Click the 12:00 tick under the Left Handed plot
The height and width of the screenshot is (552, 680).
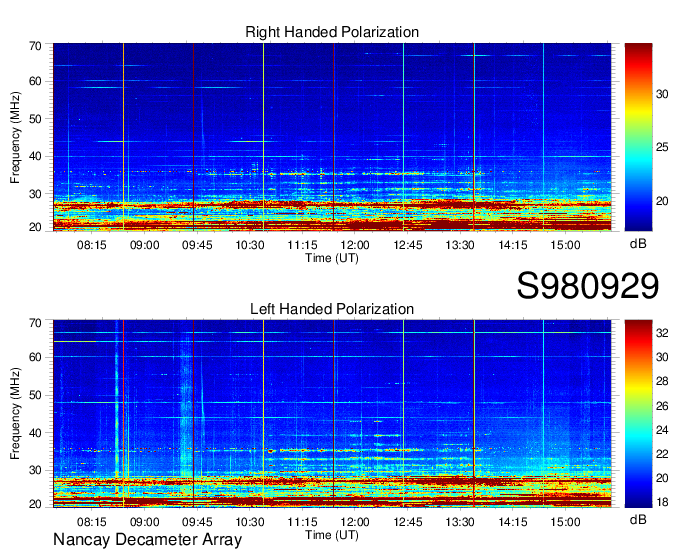pos(355,522)
